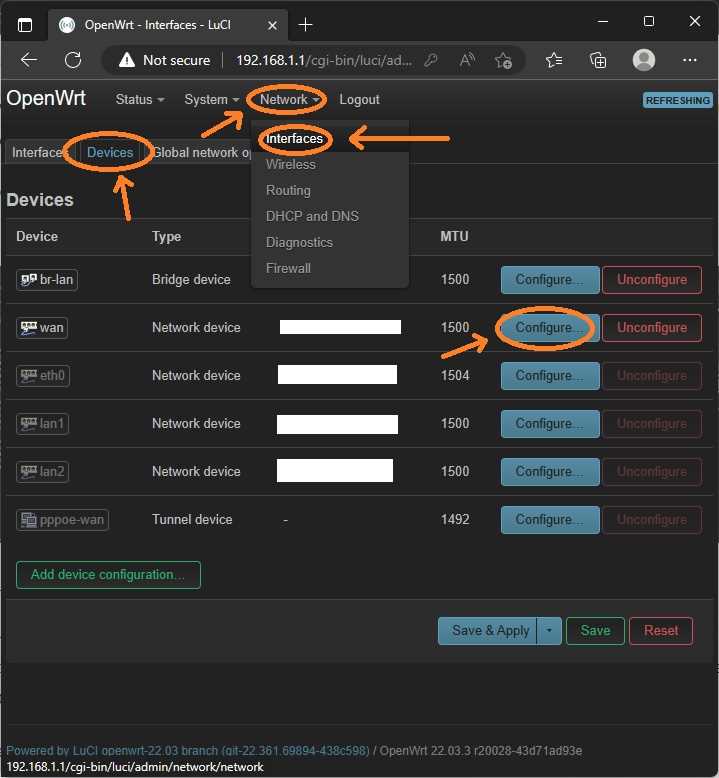Open the Network dropdown menu

[x=289, y=100]
